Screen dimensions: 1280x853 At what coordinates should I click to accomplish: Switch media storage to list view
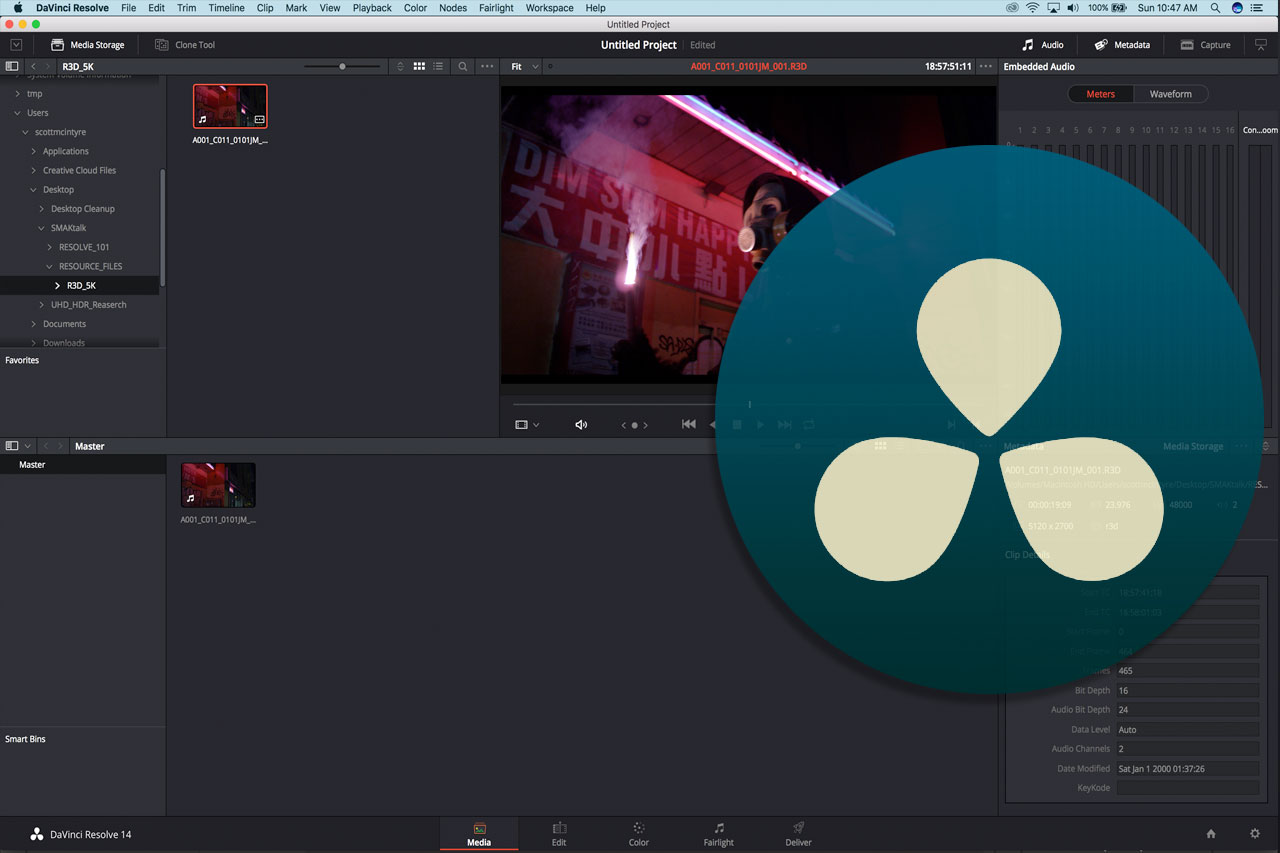click(438, 66)
